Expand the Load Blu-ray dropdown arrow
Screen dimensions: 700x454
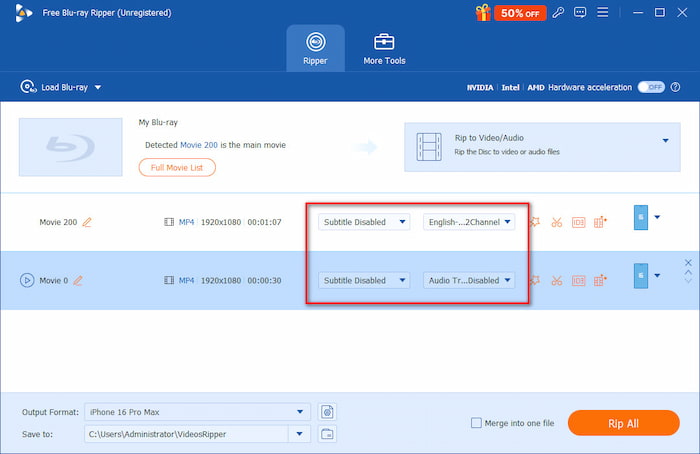click(x=98, y=87)
